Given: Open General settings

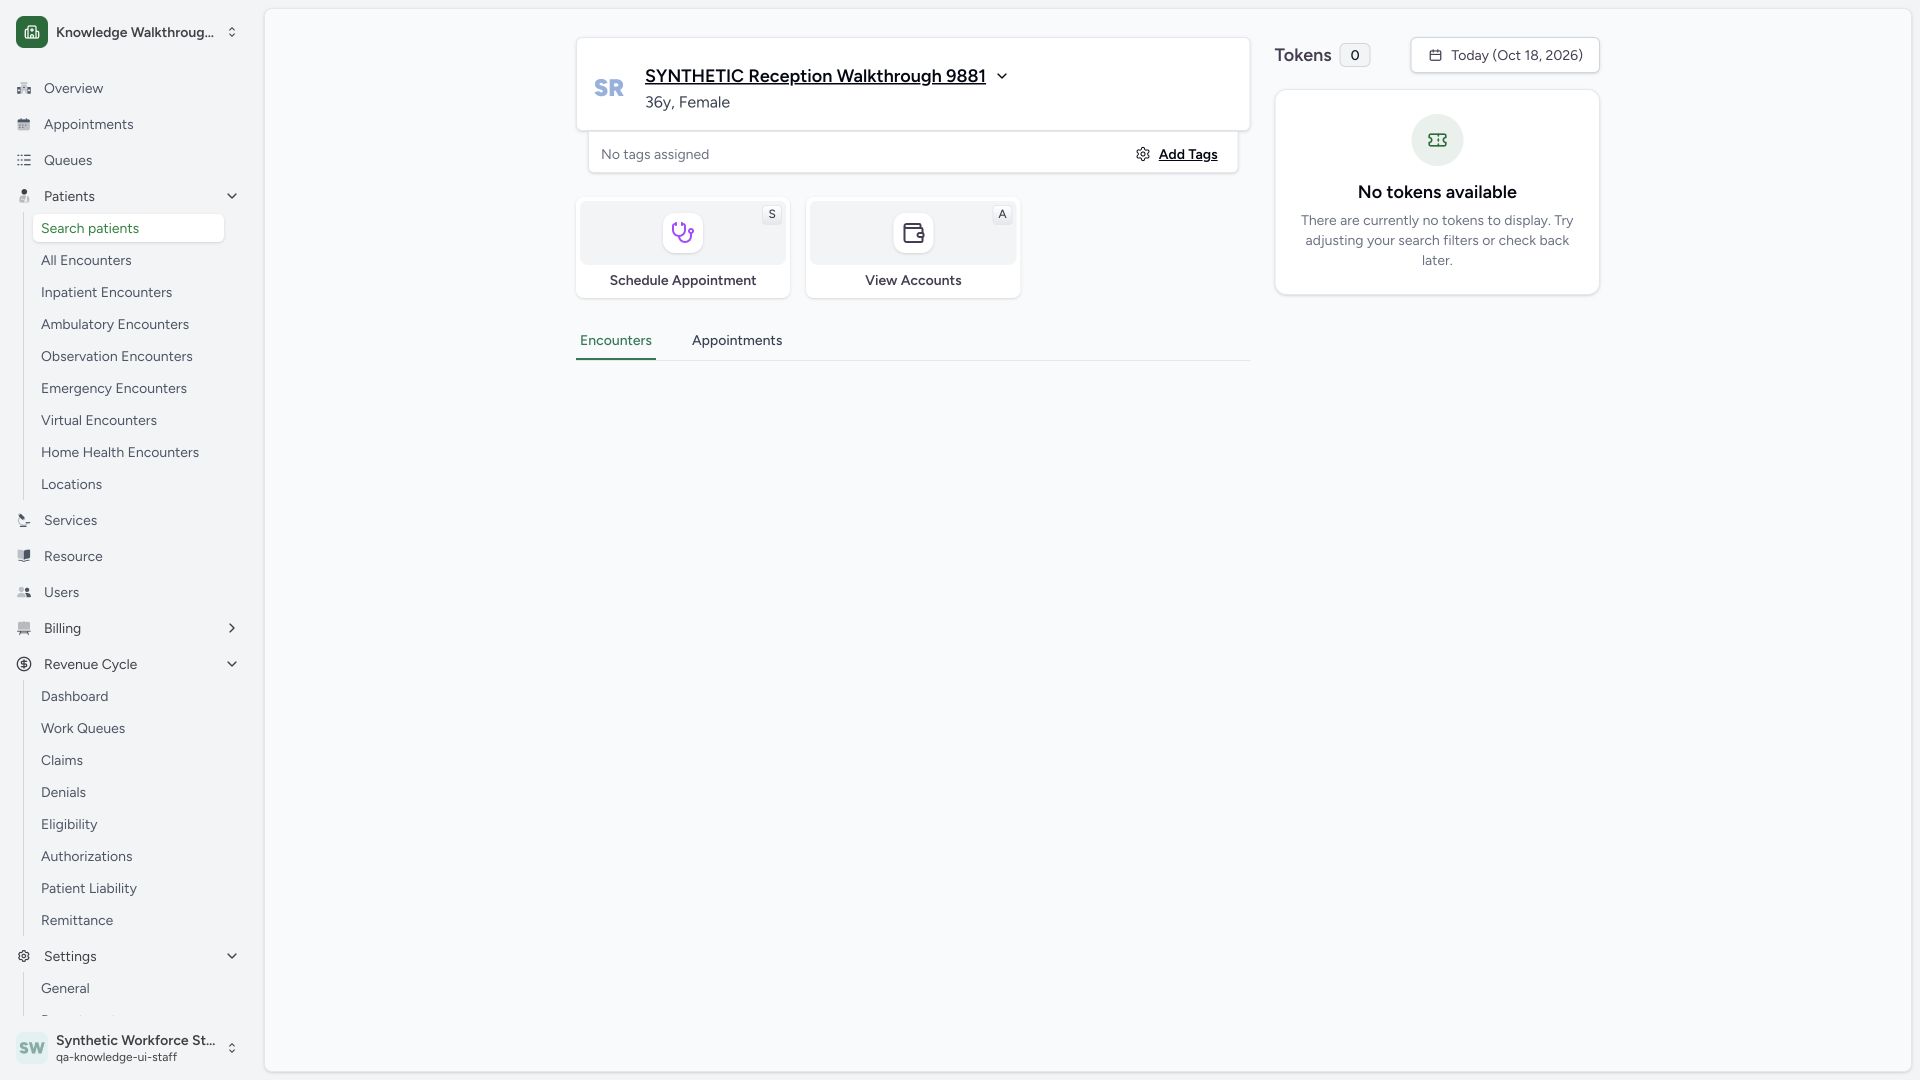Looking at the screenshot, I should click(65, 988).
